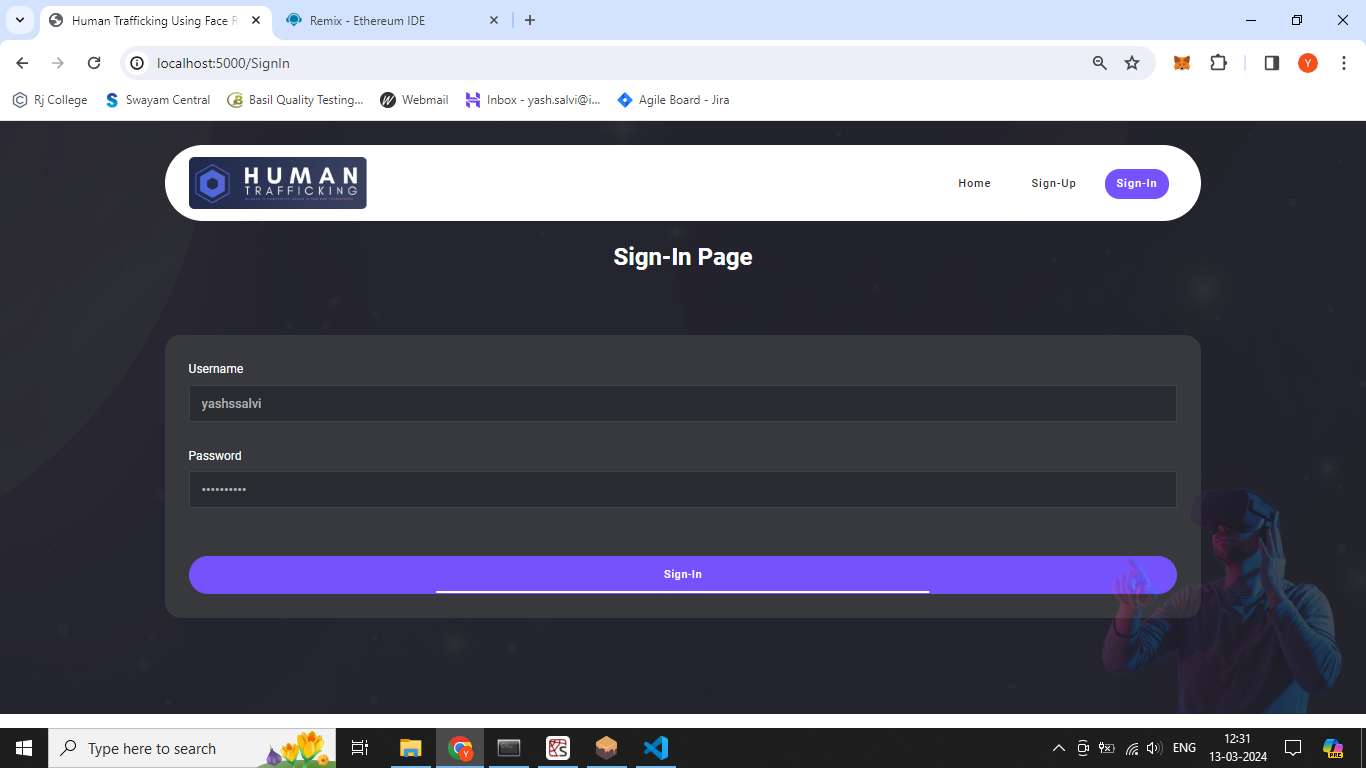1366x768 pixels.
Task: Open the Home navigation menu item
Action: [x=974, y=184]
